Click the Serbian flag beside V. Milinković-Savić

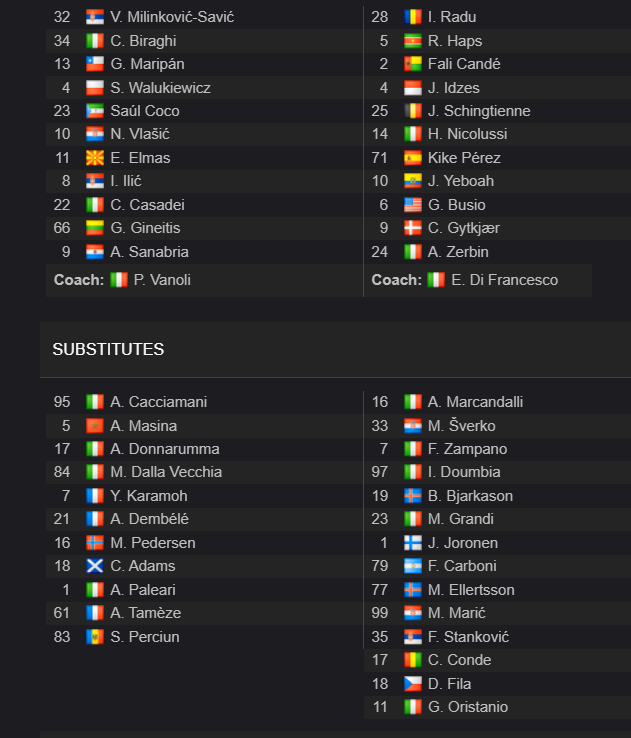tap(95, 17)
